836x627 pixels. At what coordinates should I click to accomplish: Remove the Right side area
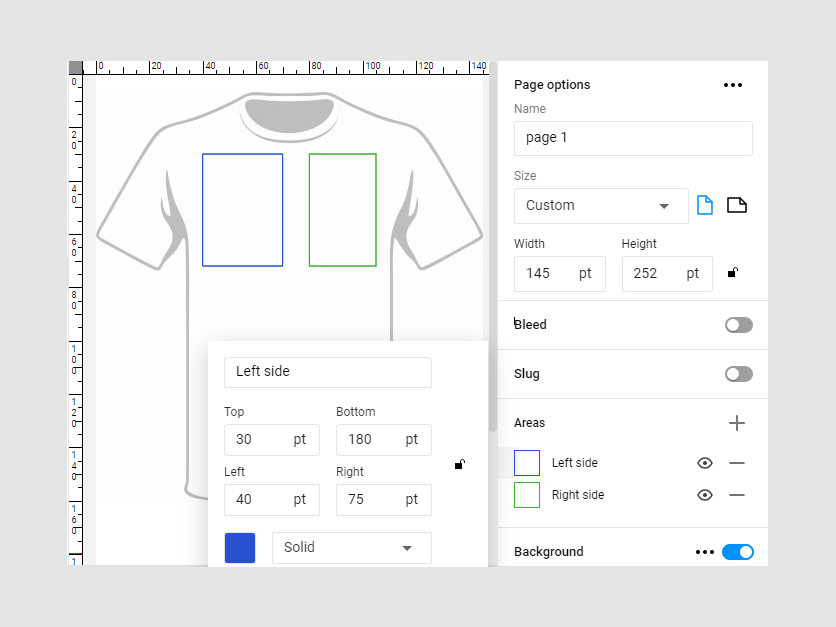click(737, 495)
